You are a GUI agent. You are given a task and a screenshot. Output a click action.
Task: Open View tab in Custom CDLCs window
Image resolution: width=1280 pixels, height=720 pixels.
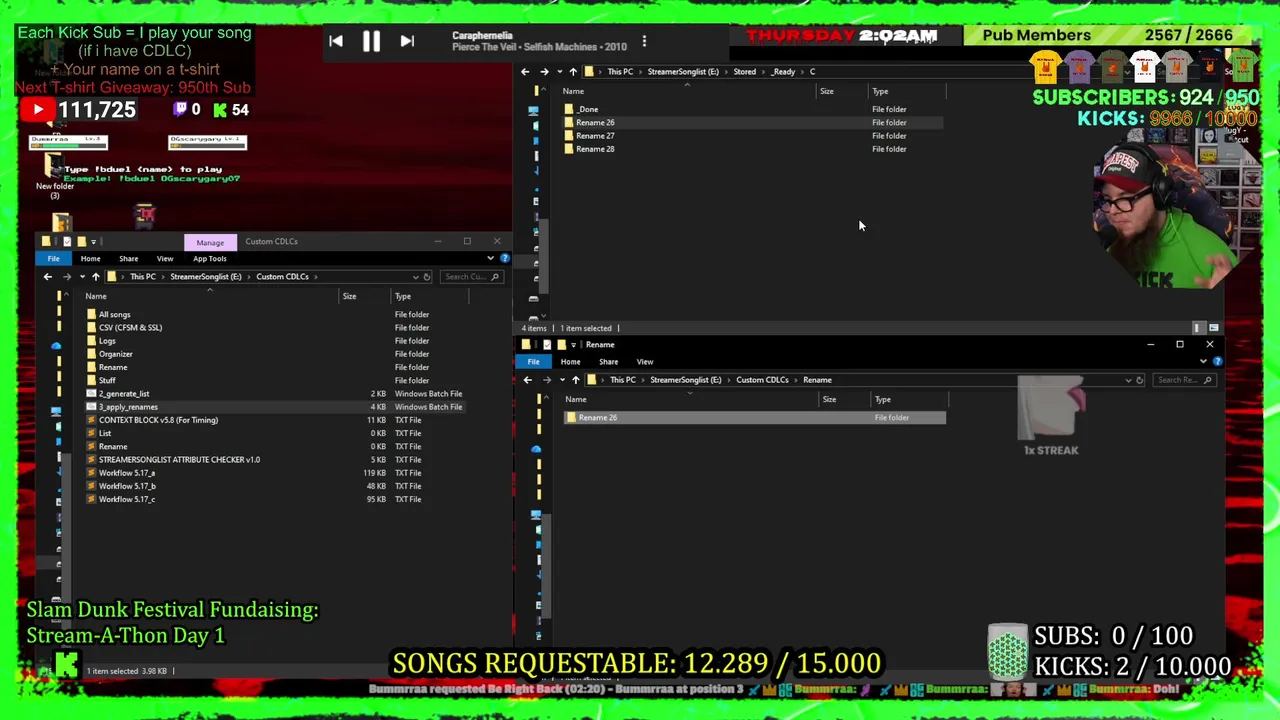pos(164,258)
